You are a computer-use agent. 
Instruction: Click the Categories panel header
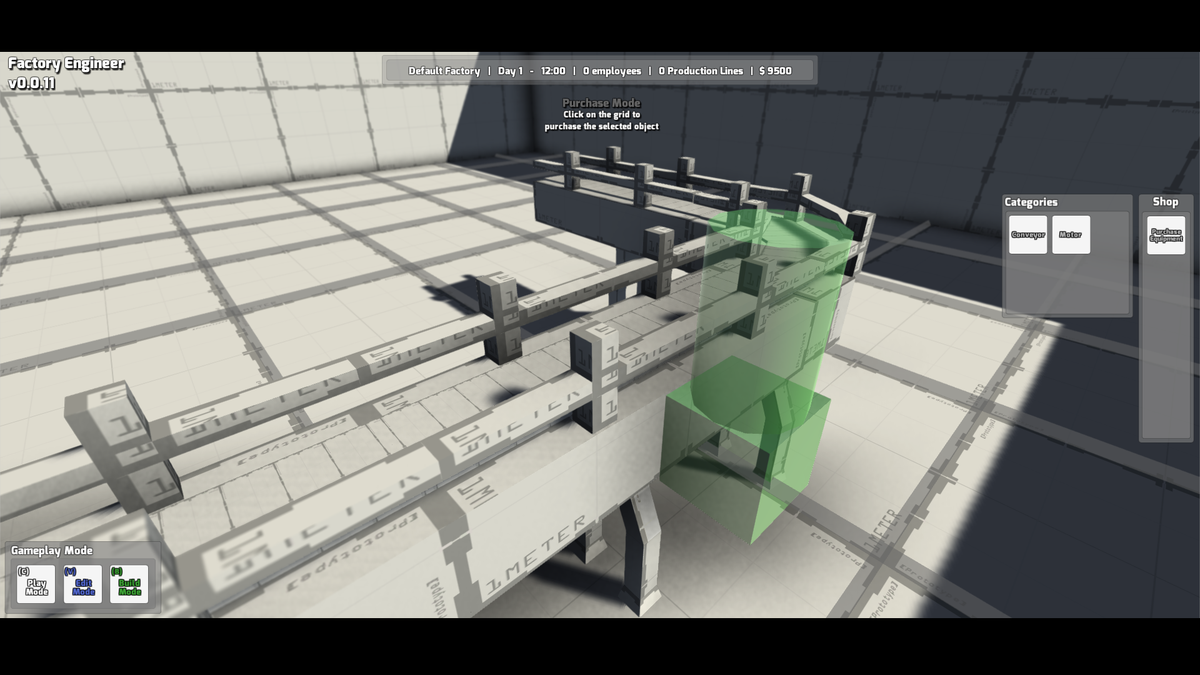click(1031, 202)
